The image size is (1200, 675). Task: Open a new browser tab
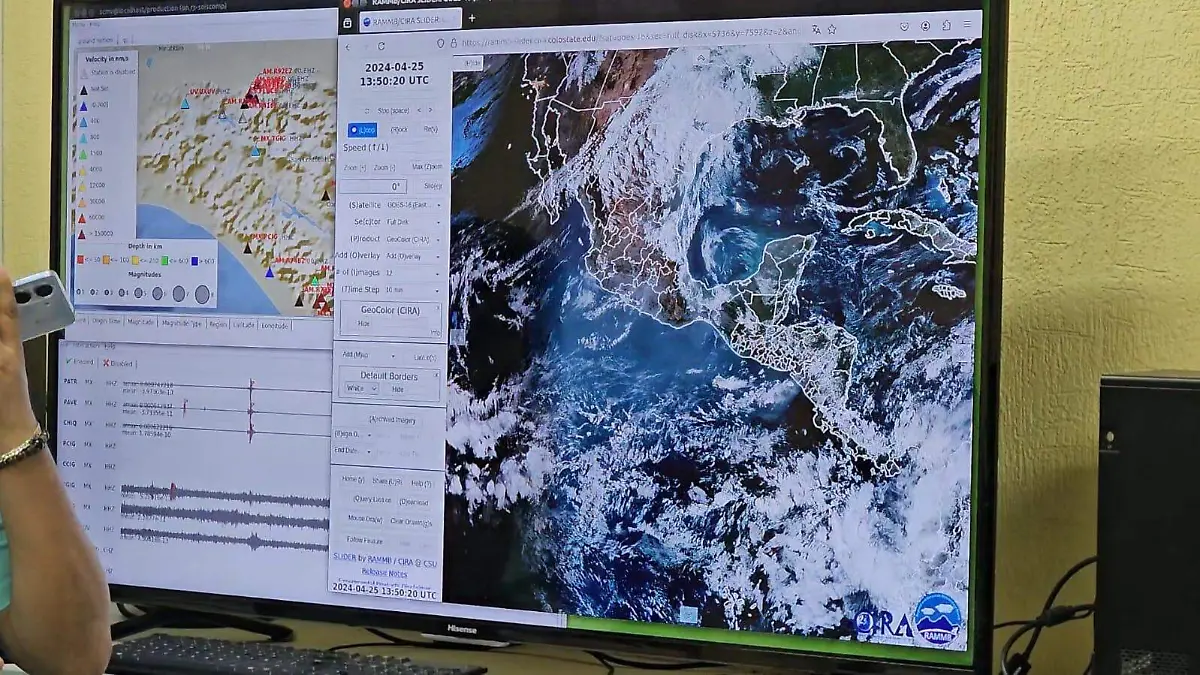tap(472, 18)
